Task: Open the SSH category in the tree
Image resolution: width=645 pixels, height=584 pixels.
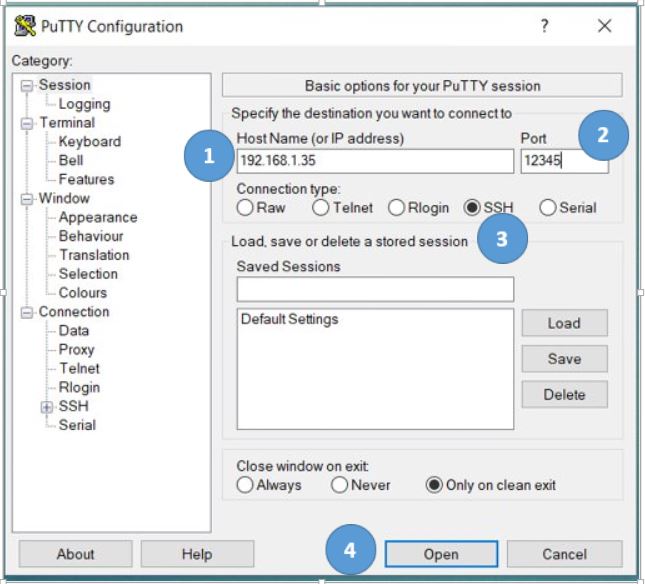Action: click(x=74, y=406)
